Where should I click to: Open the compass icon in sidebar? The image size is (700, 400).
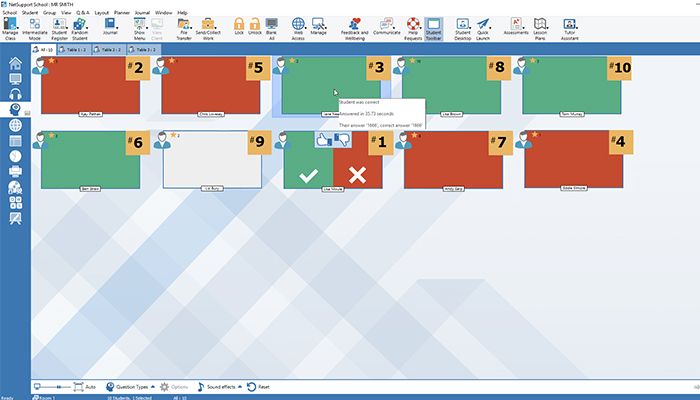[15, 156]
